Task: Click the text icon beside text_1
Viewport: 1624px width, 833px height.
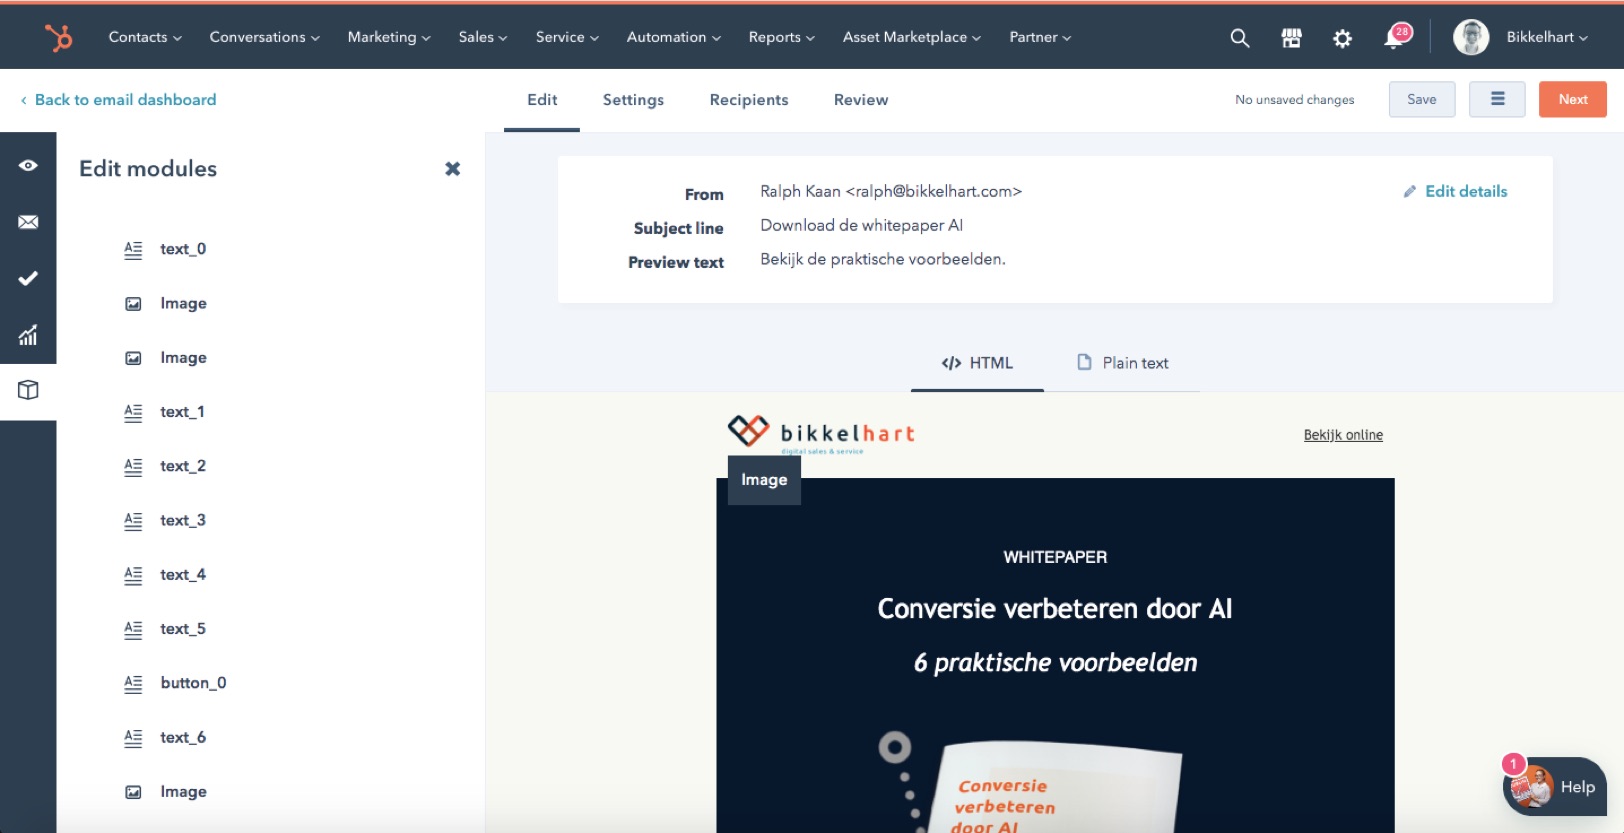Action: pyautogui.click(x=133, y=413)
